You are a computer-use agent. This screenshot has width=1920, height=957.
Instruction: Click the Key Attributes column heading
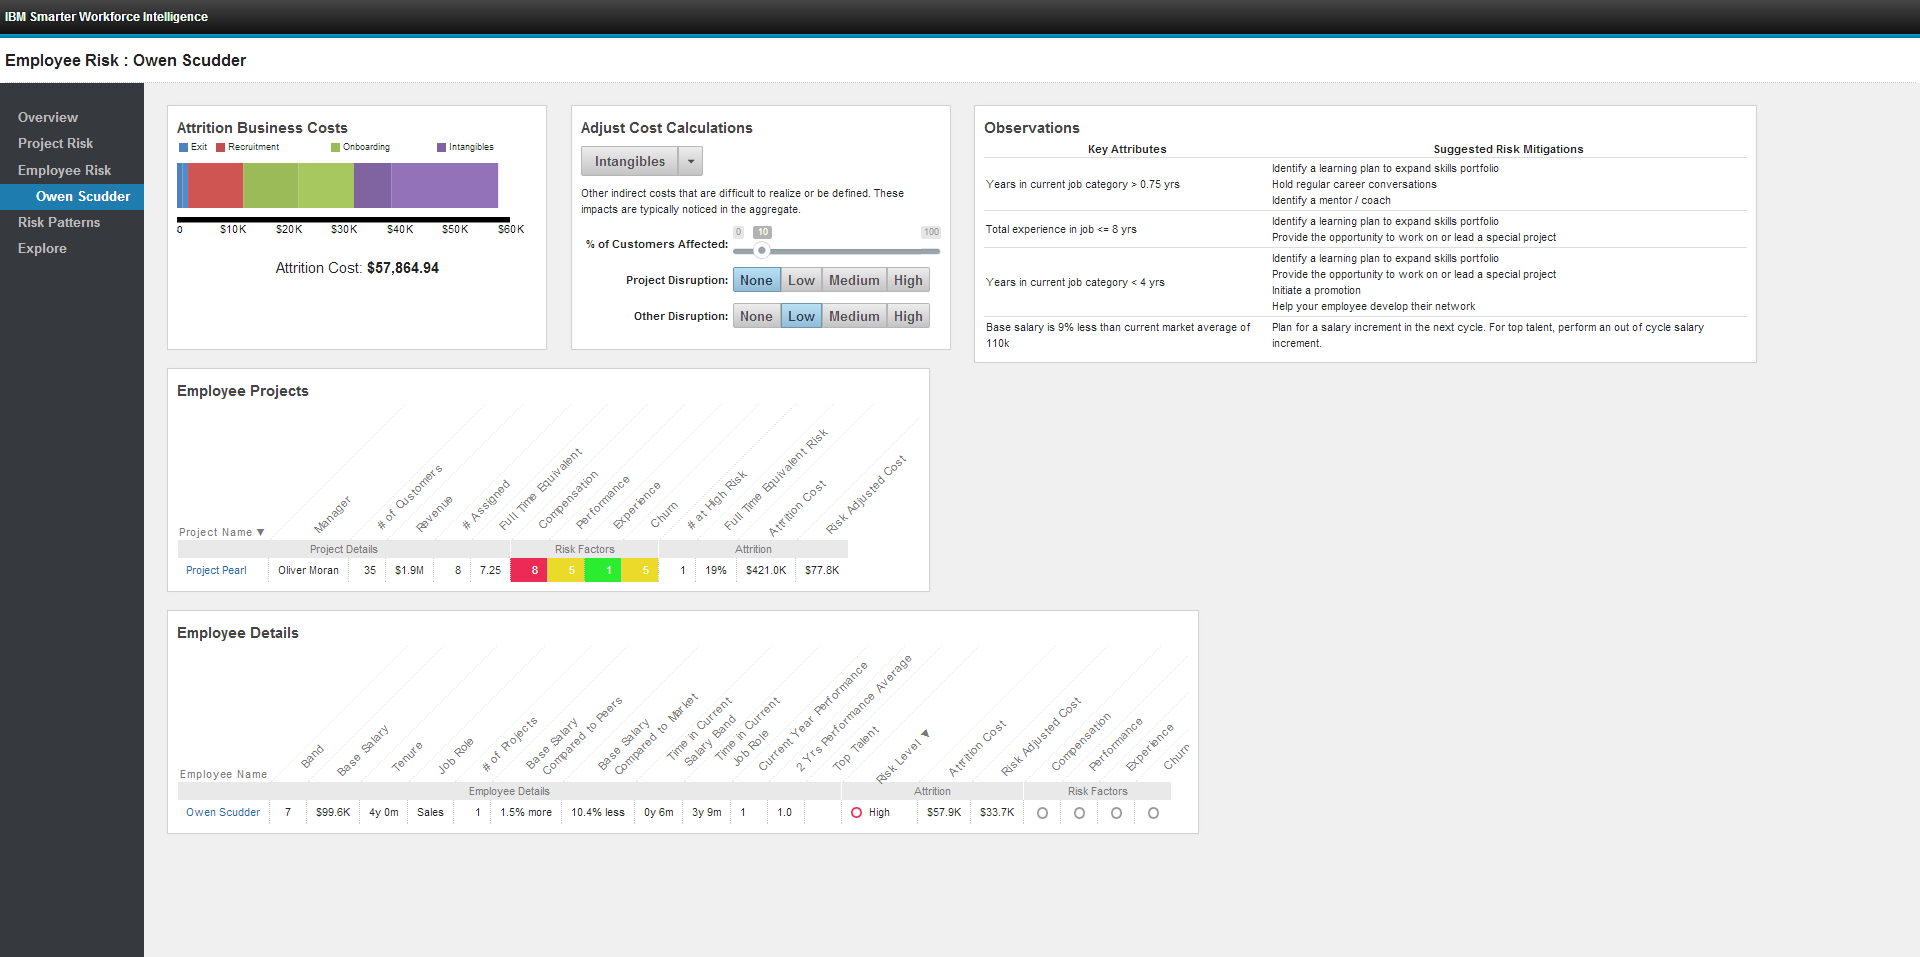coord(1127,149)
